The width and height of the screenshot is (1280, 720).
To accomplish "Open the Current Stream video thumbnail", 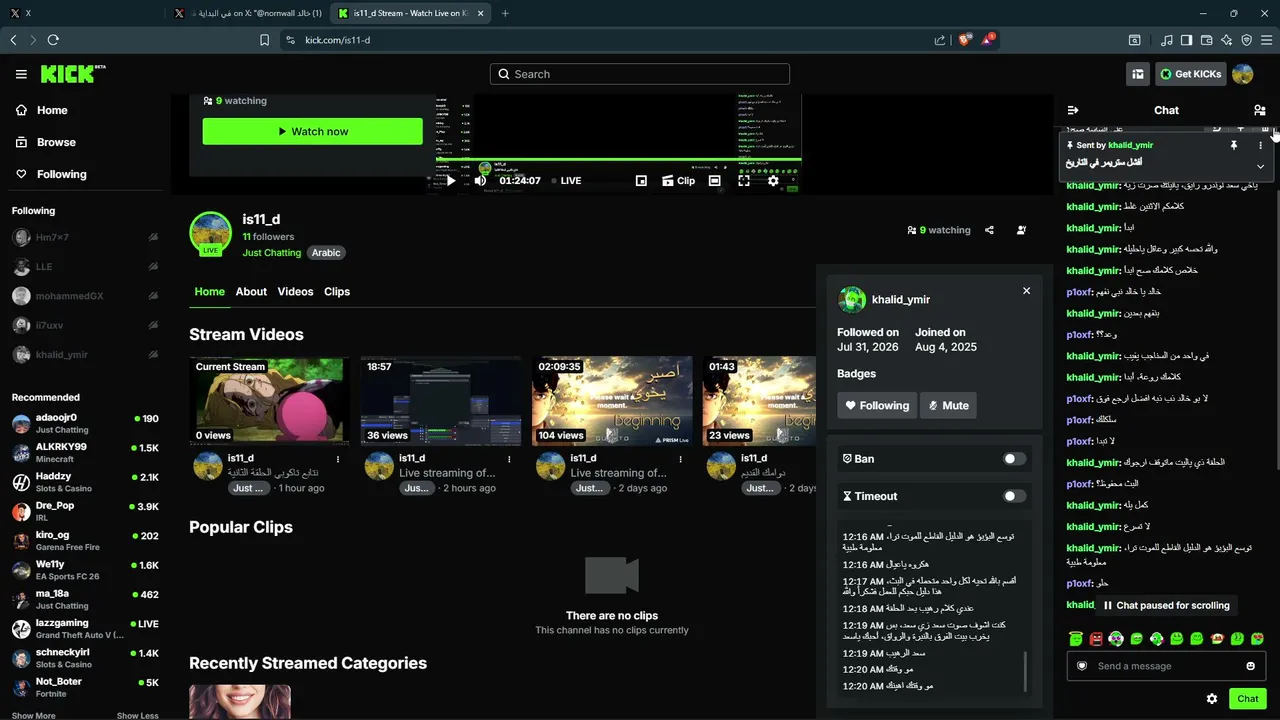I will [x=270, y=401].
